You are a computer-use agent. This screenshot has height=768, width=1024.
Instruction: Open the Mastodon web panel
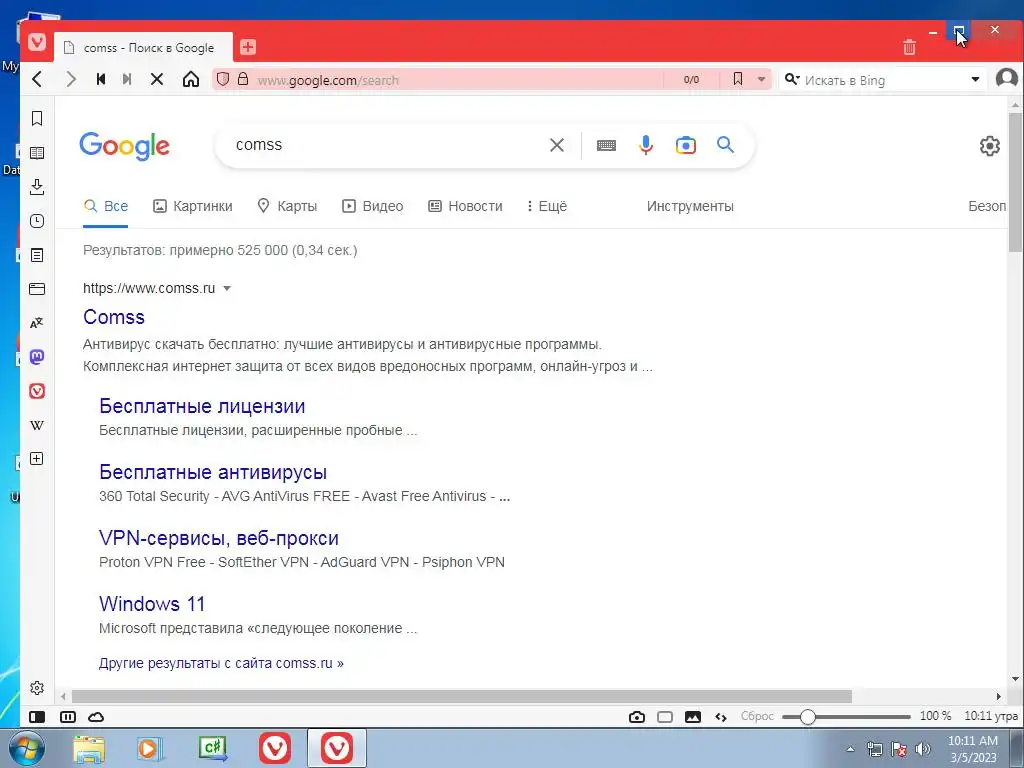coord(37,357)
